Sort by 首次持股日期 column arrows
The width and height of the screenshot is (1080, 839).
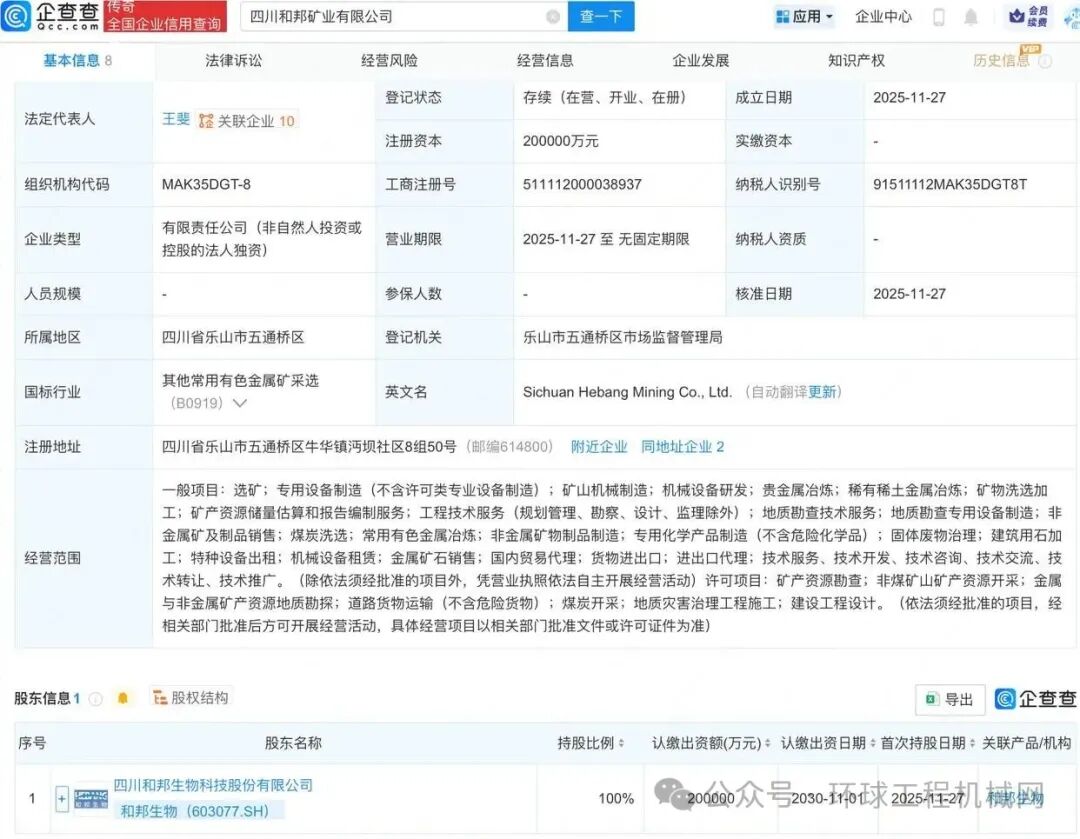(x=972, y=743)
